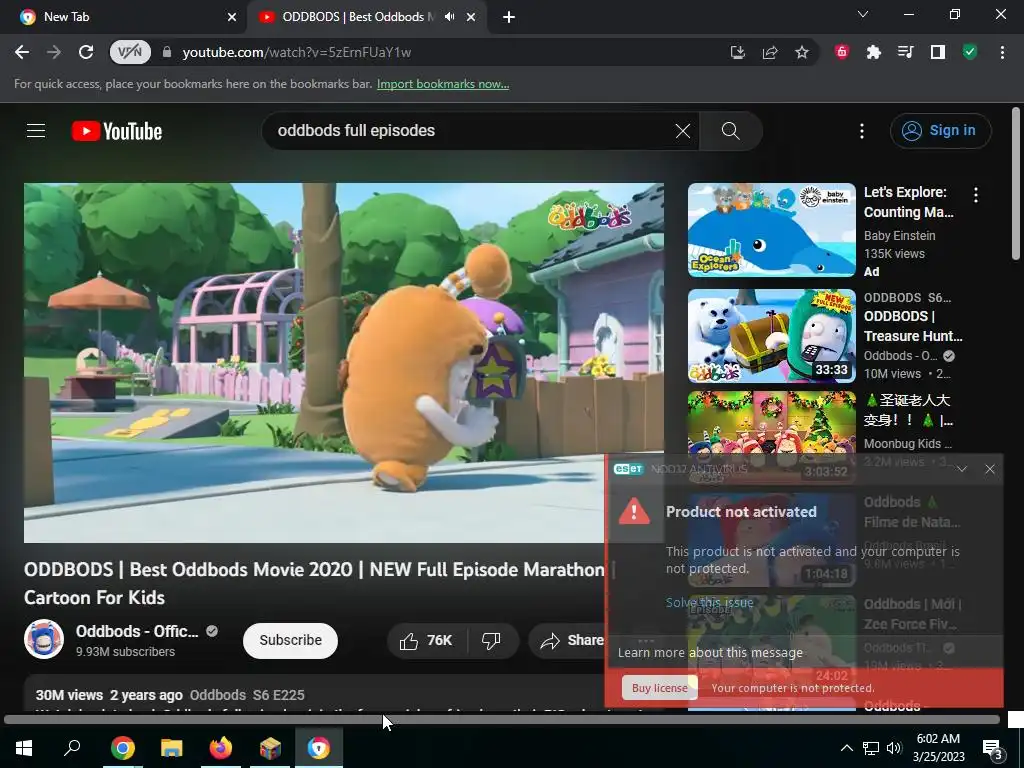Subscribe to the Oddbods channel
Image resolution: width=1024 pixels, height=768 pixels.
click(291, 641)
